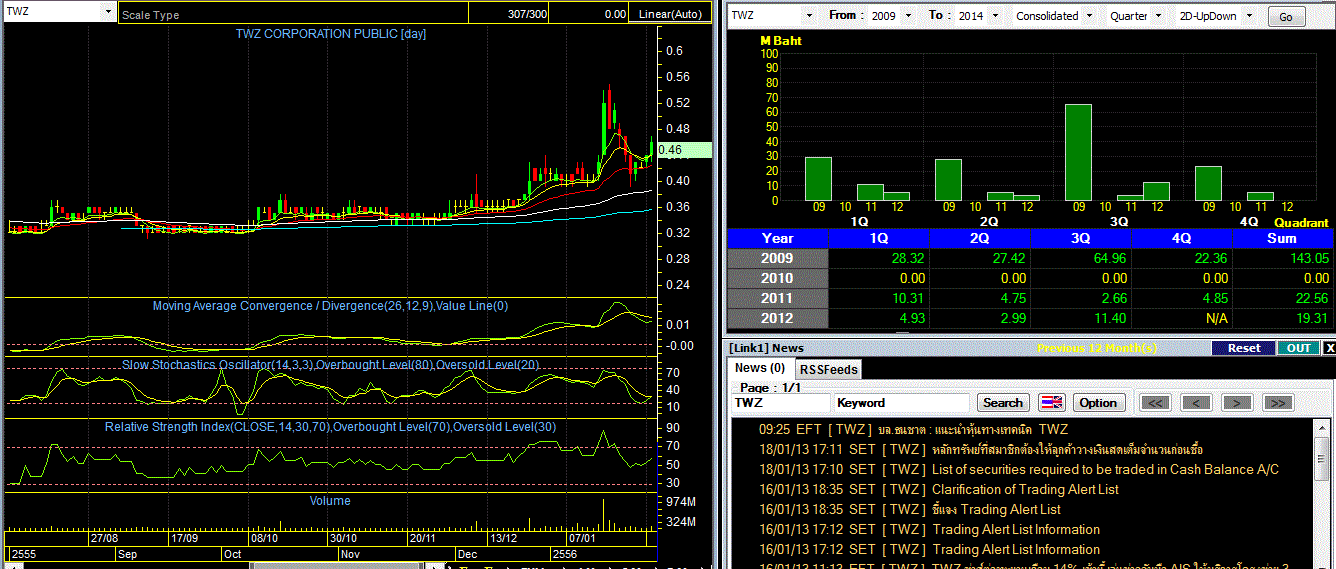Click the 22.56 sum cell for 2011
The height and width of the screenshot is (569, 1336).
point(1283,298)
